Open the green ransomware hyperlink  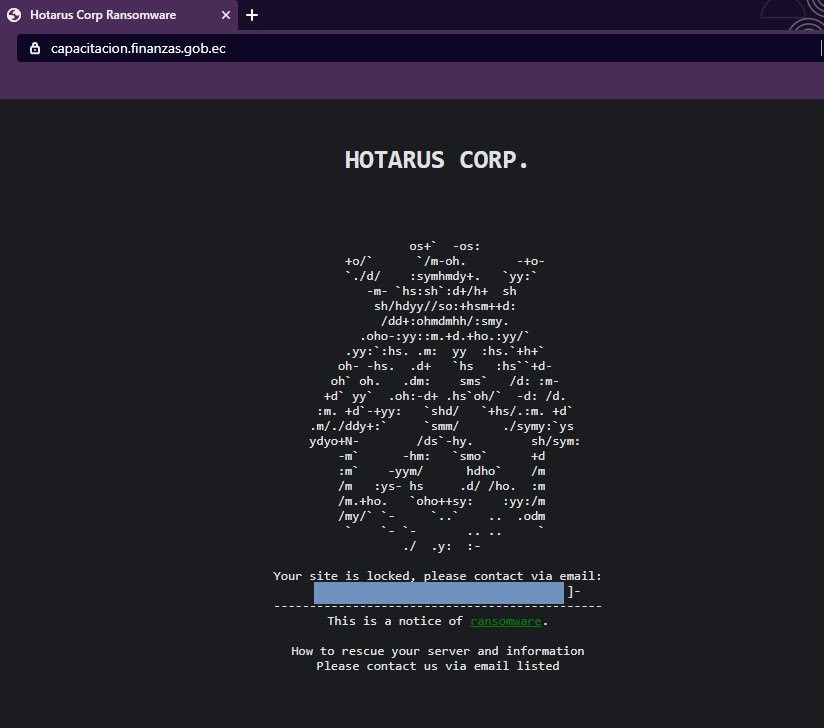505,621
